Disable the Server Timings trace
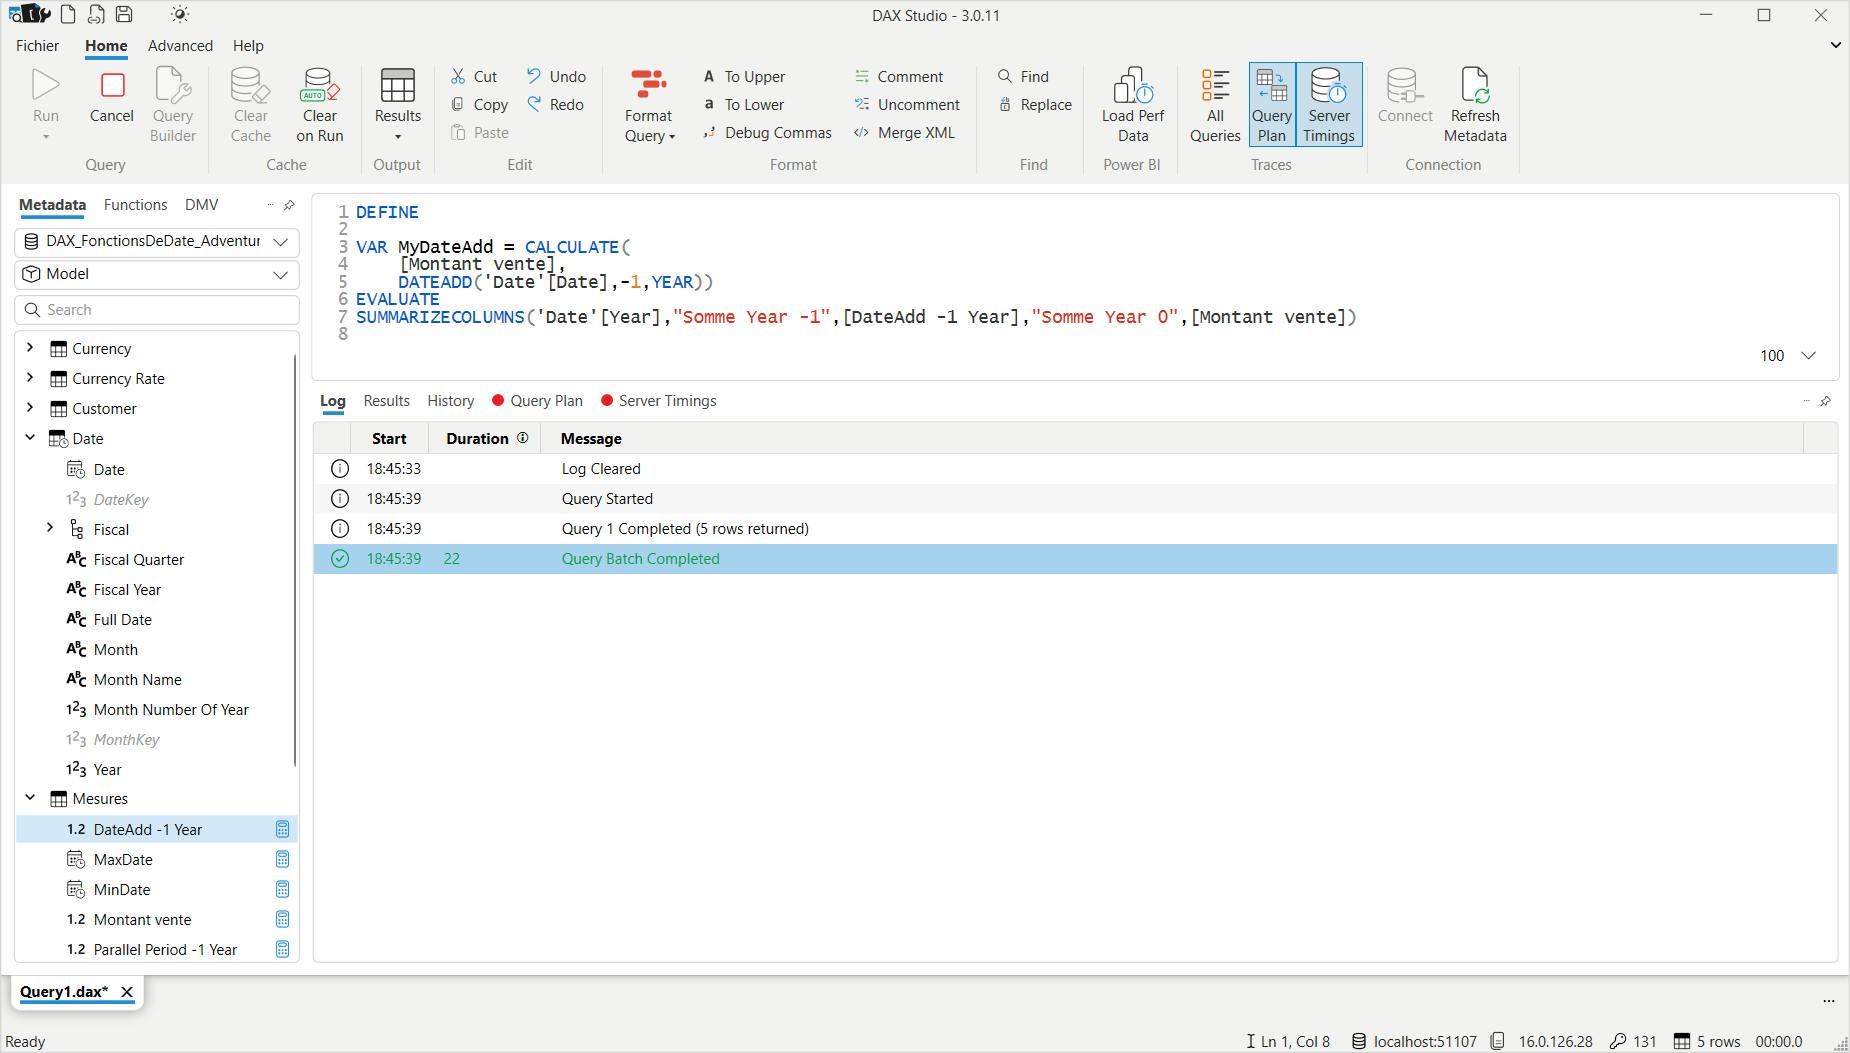1850x1053 pixels. [x=1329, y=105]
